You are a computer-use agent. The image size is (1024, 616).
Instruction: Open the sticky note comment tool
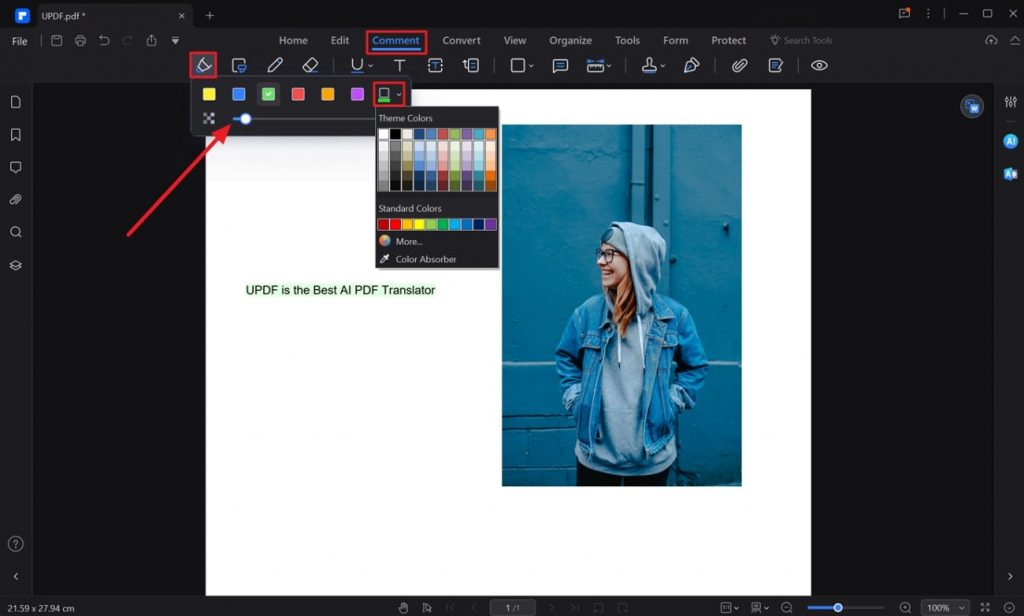pyautogui.click(x=561, y=64)
